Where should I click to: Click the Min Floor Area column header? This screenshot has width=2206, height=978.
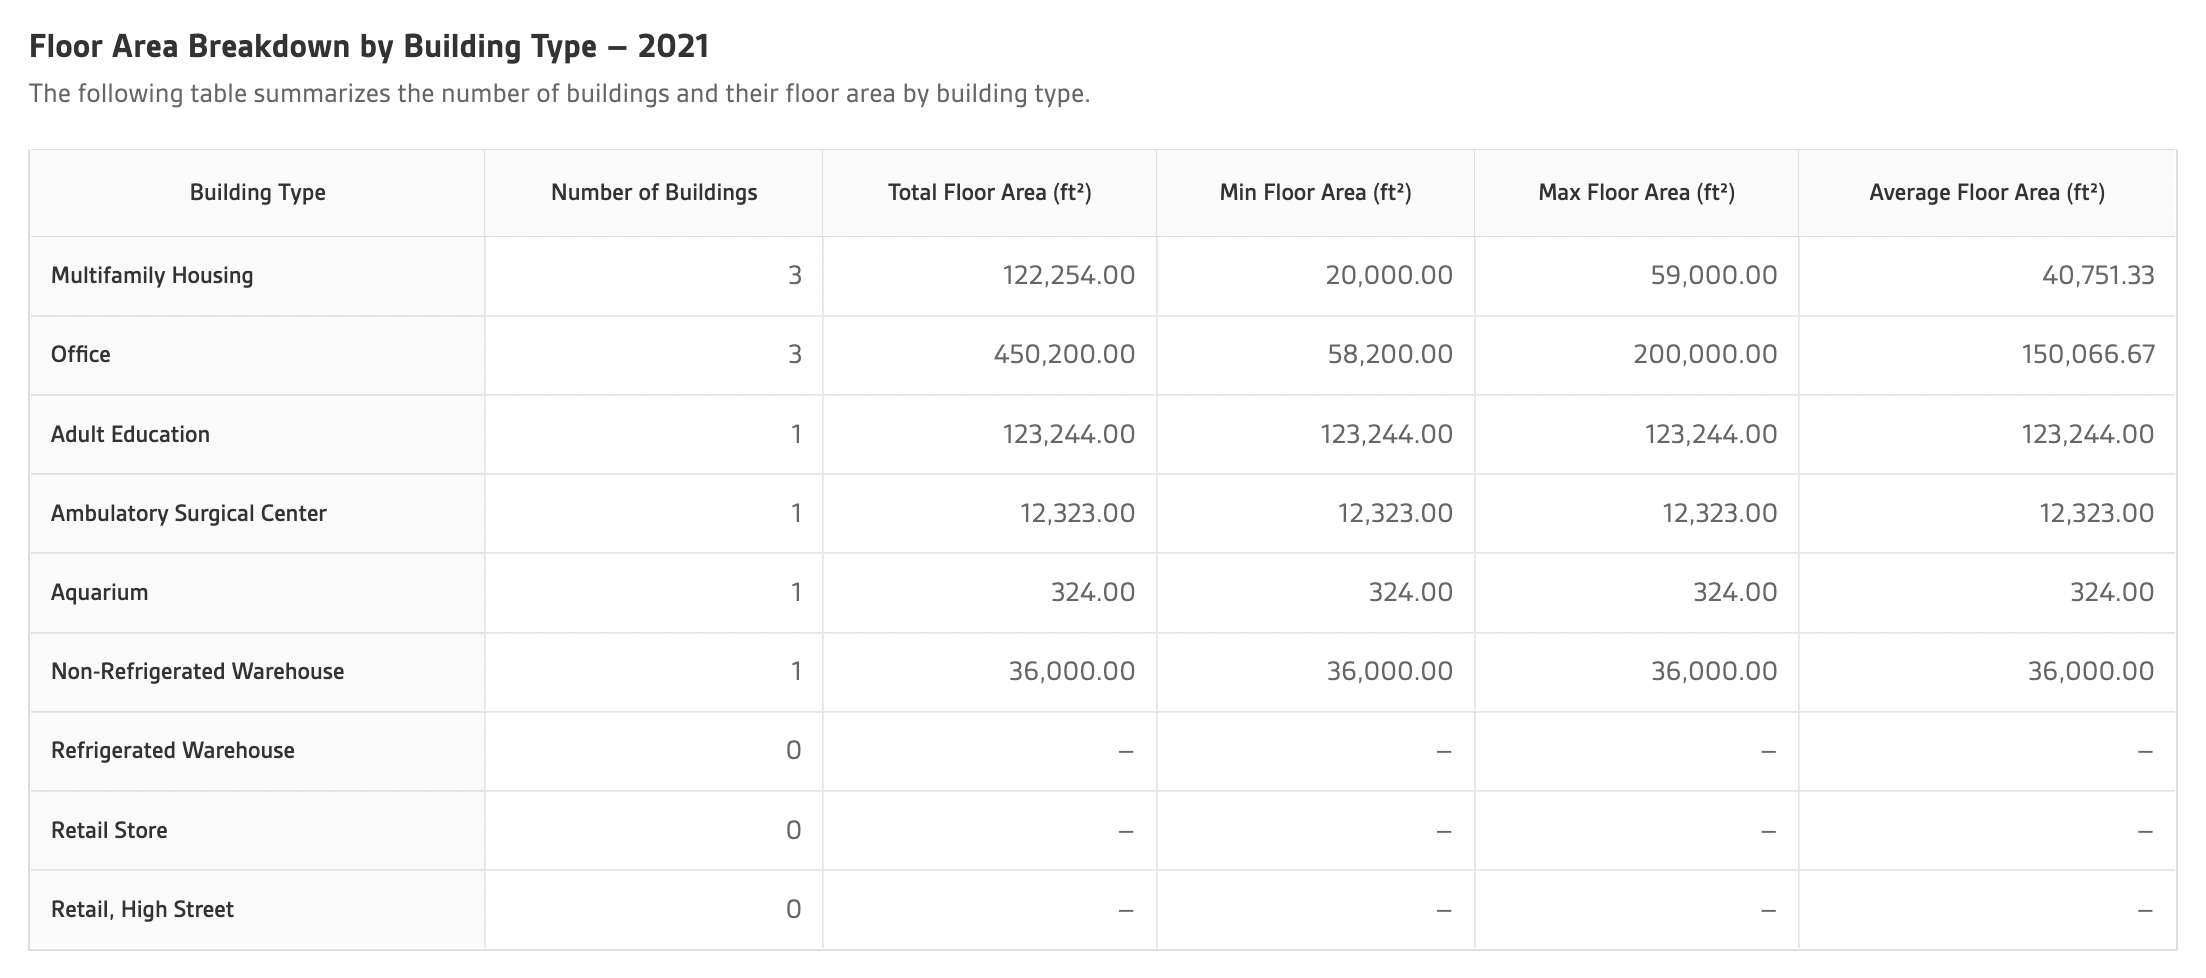click(x=1315, y=193)
